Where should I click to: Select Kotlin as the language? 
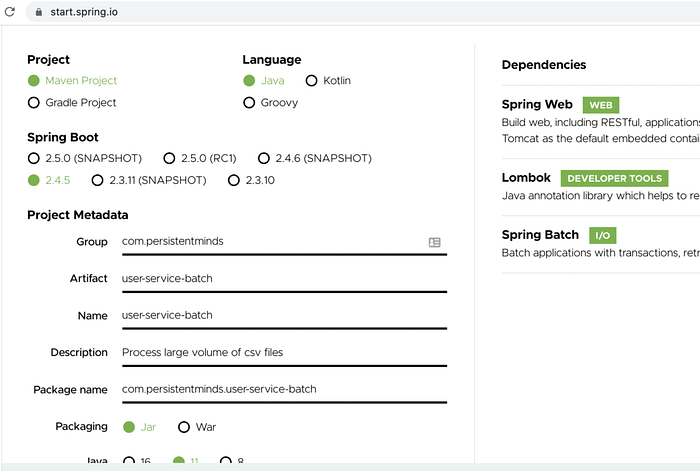pyautogui.click(x=312, y=80)
